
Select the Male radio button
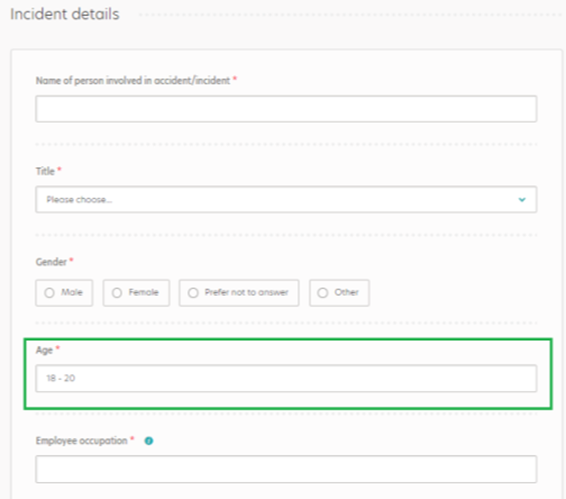pyautogui.click(x=49, y=292)
